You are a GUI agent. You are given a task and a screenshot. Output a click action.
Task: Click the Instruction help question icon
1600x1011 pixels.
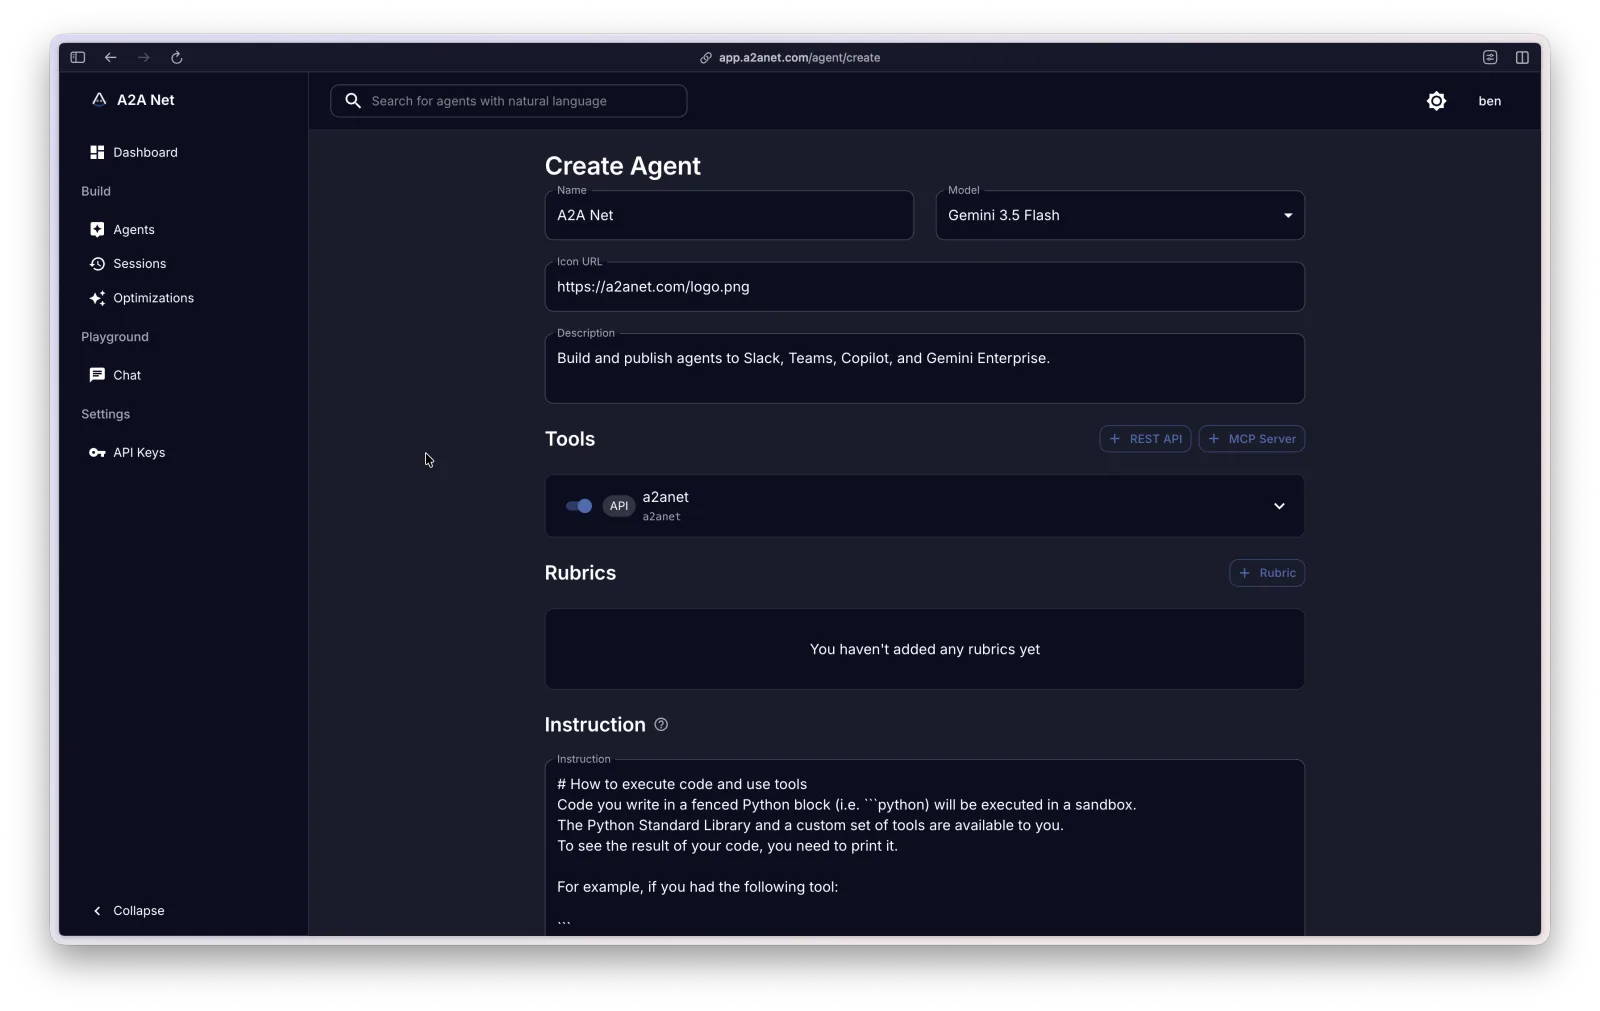pyautogui.click(x=661, y=724)
